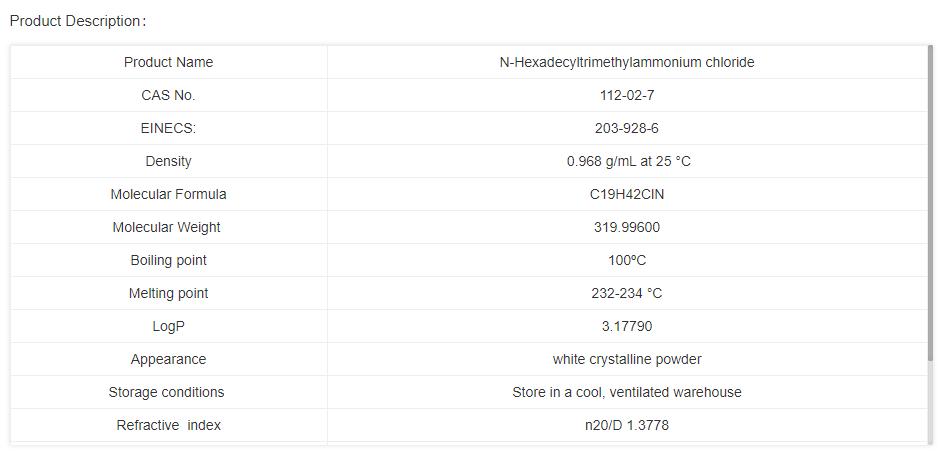
Task: Select the formula C19H42ClN
Action: coord(626,194)
